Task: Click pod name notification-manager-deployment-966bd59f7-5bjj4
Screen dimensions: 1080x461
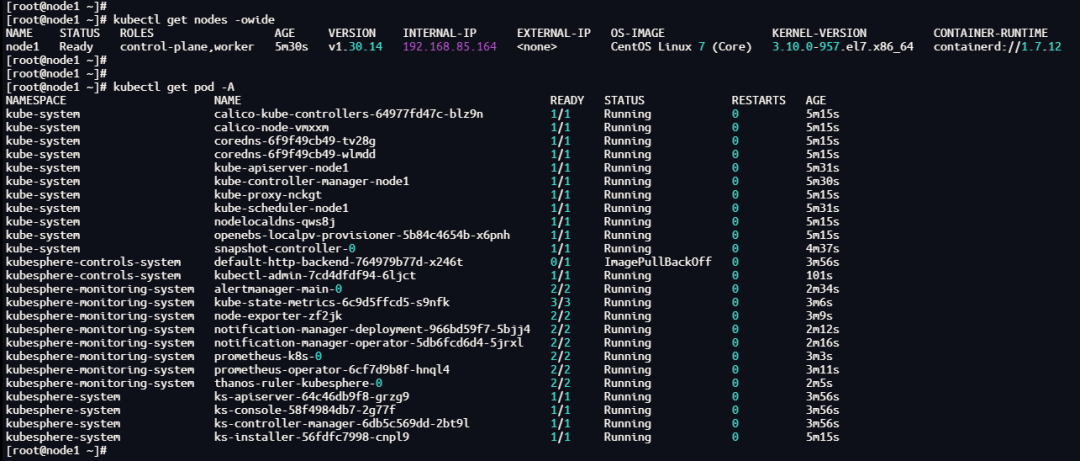Action: pos(372,329)
